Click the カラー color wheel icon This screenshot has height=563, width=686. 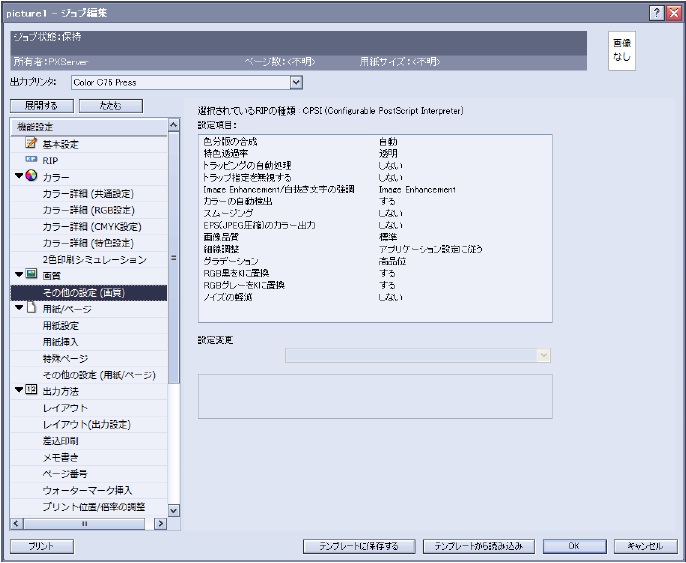pos(31,177)
